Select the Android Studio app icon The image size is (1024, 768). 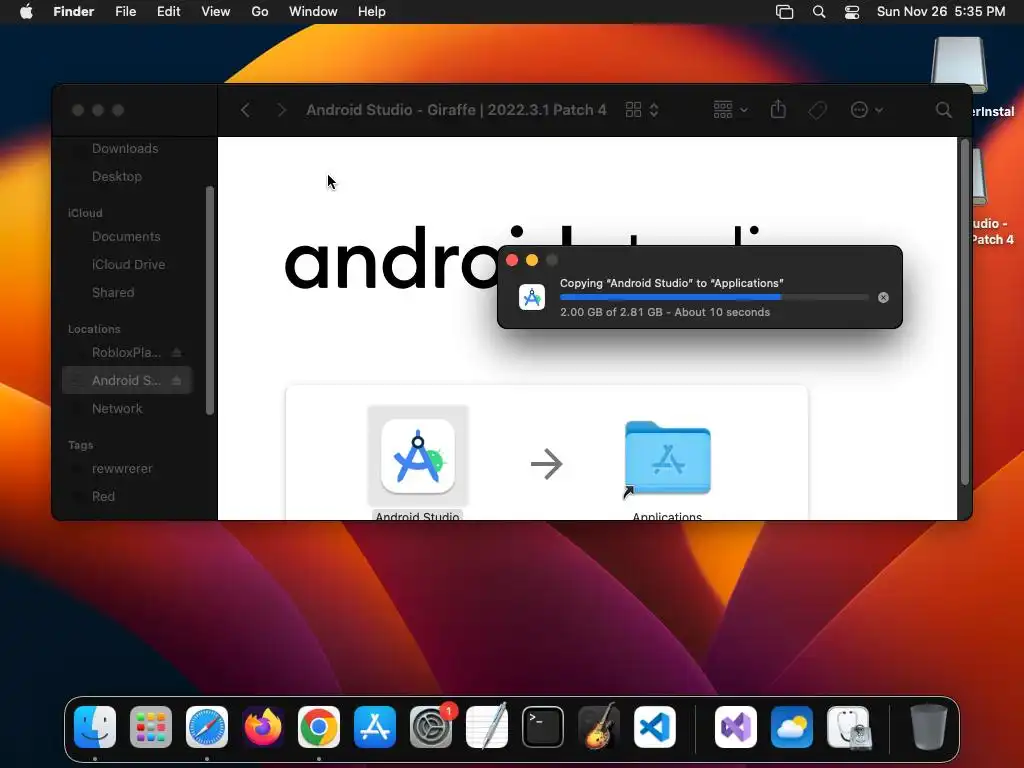click(x=418, y=456)
